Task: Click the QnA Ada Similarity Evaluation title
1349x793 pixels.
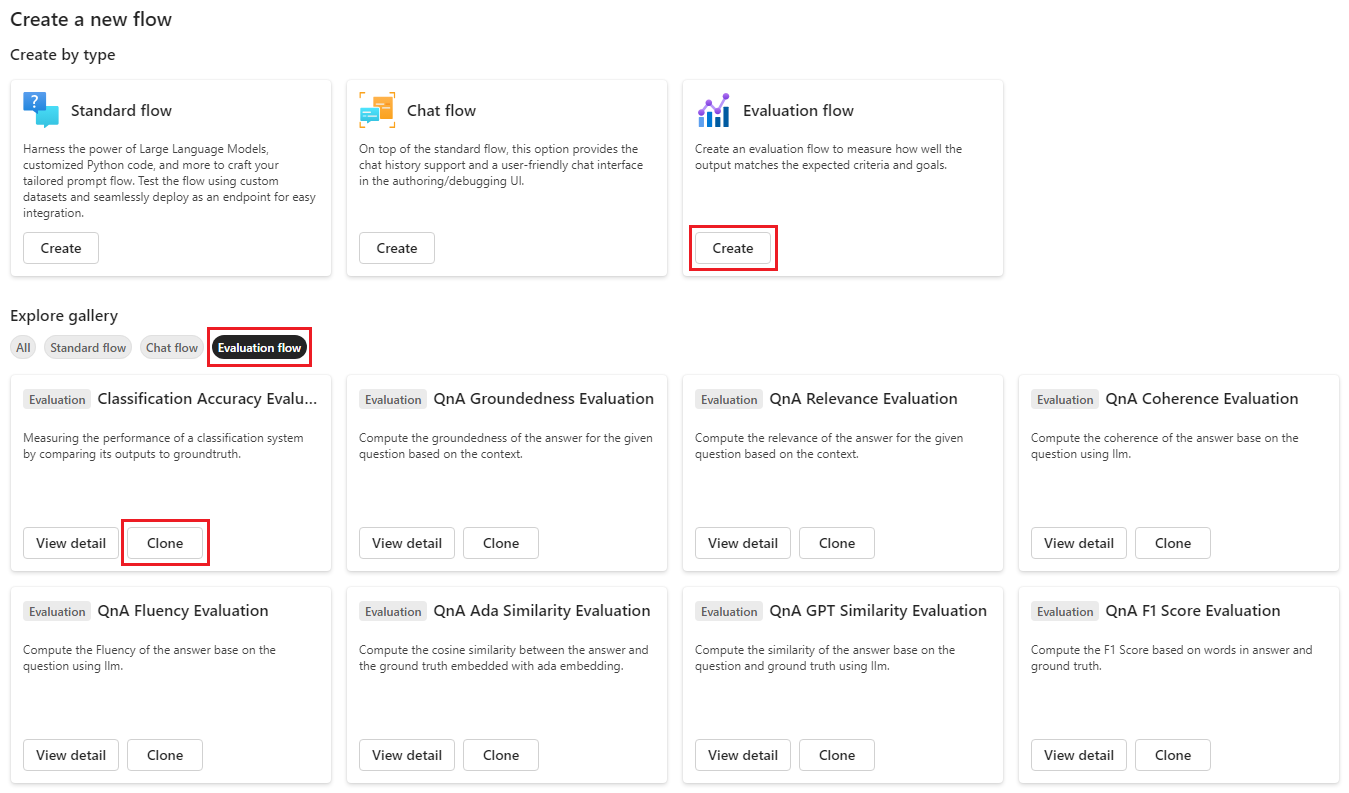Action: (x=542, y=611)
